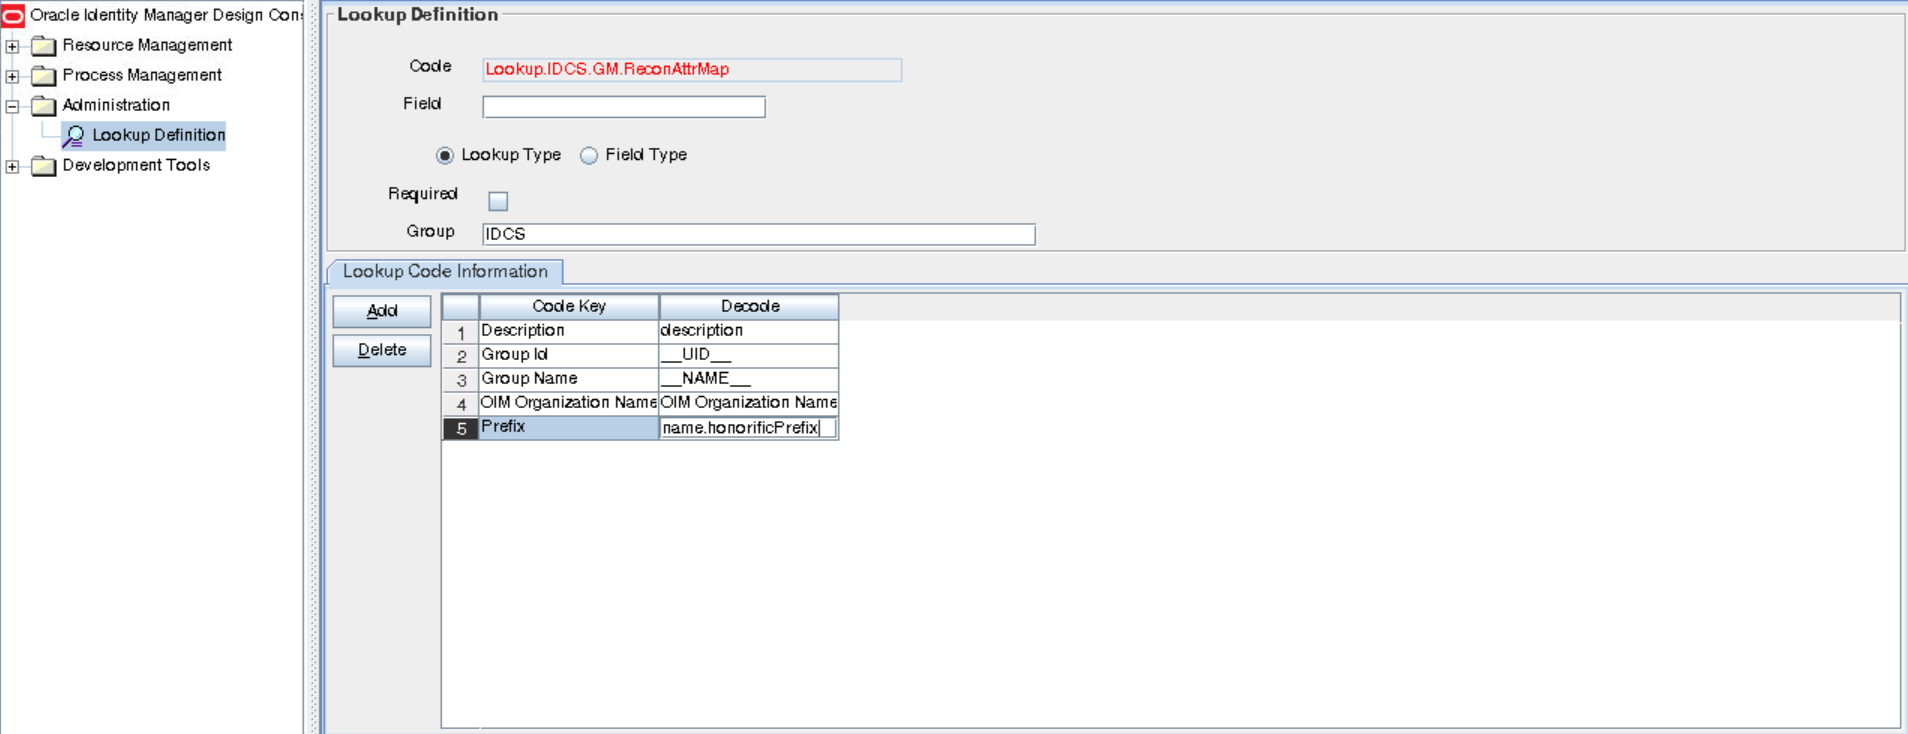Click the lowercase description decode cell

pyautogui.click(x=749, y=331)
